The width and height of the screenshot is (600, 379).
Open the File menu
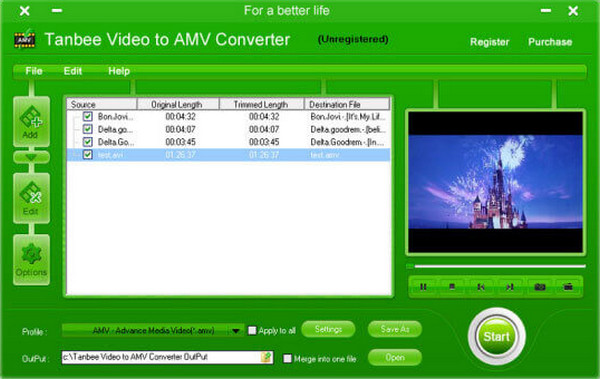[x=34, y=71]
